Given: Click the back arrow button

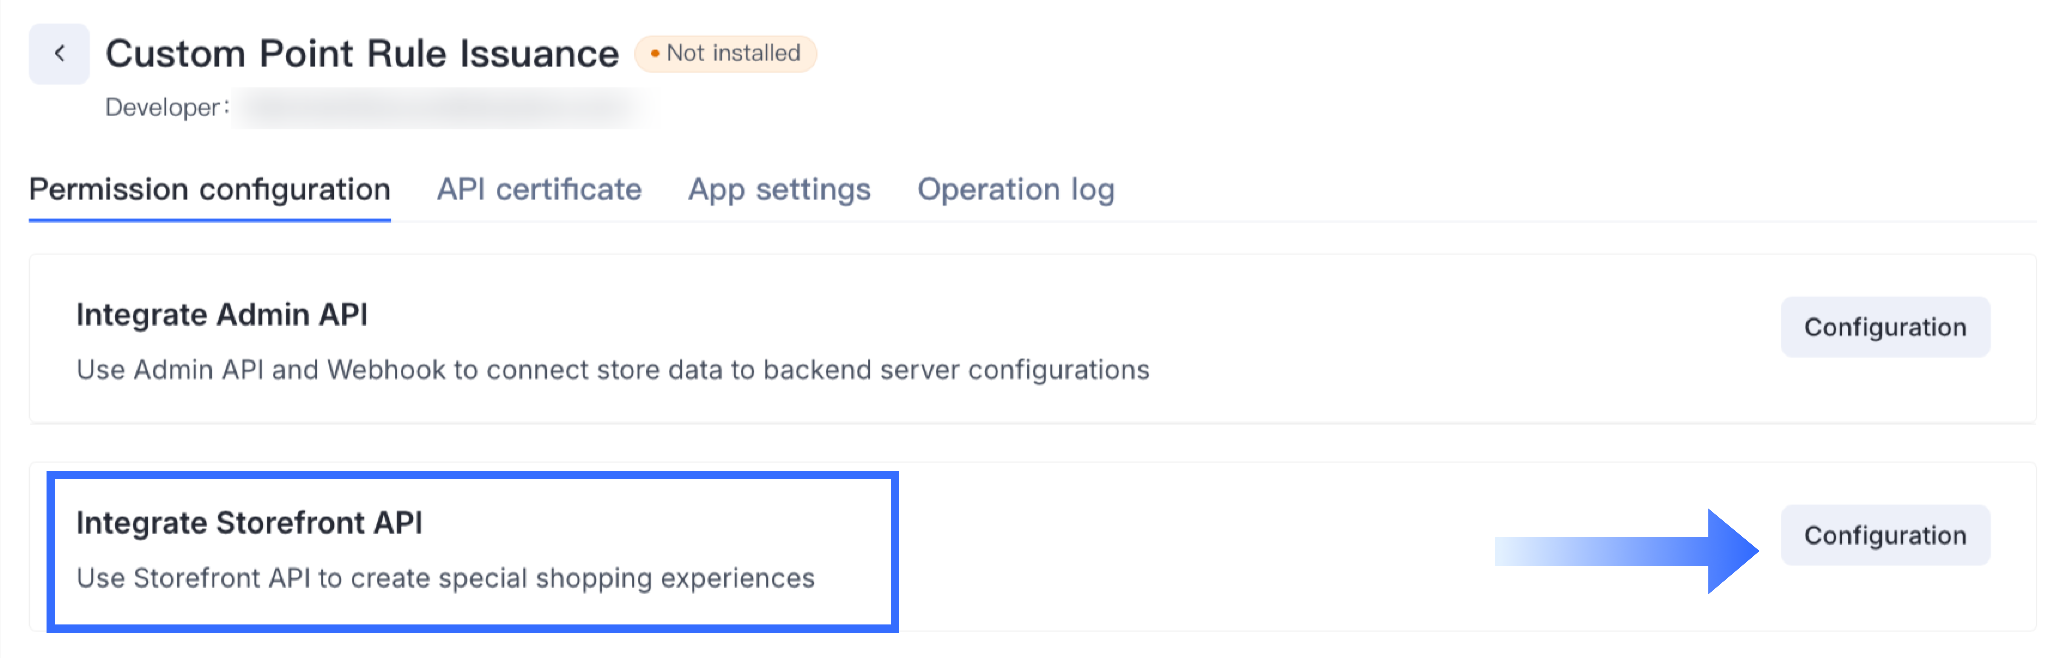Looking at the screenshot, I should [x=59, y=54].
